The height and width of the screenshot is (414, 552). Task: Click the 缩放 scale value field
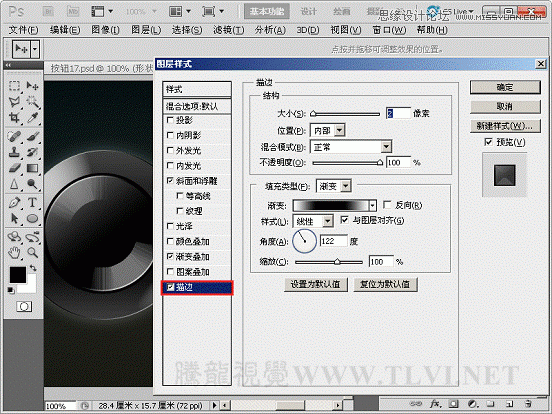(381, 262)
